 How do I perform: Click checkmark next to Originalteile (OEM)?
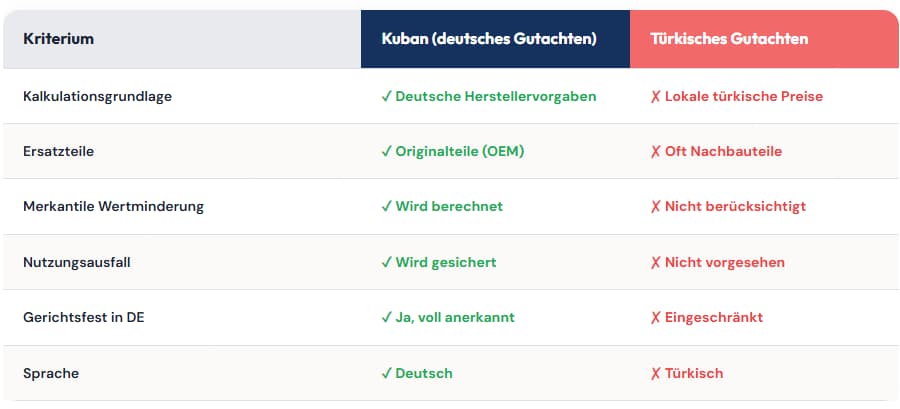pyautogui.click(x=386, y=151)
